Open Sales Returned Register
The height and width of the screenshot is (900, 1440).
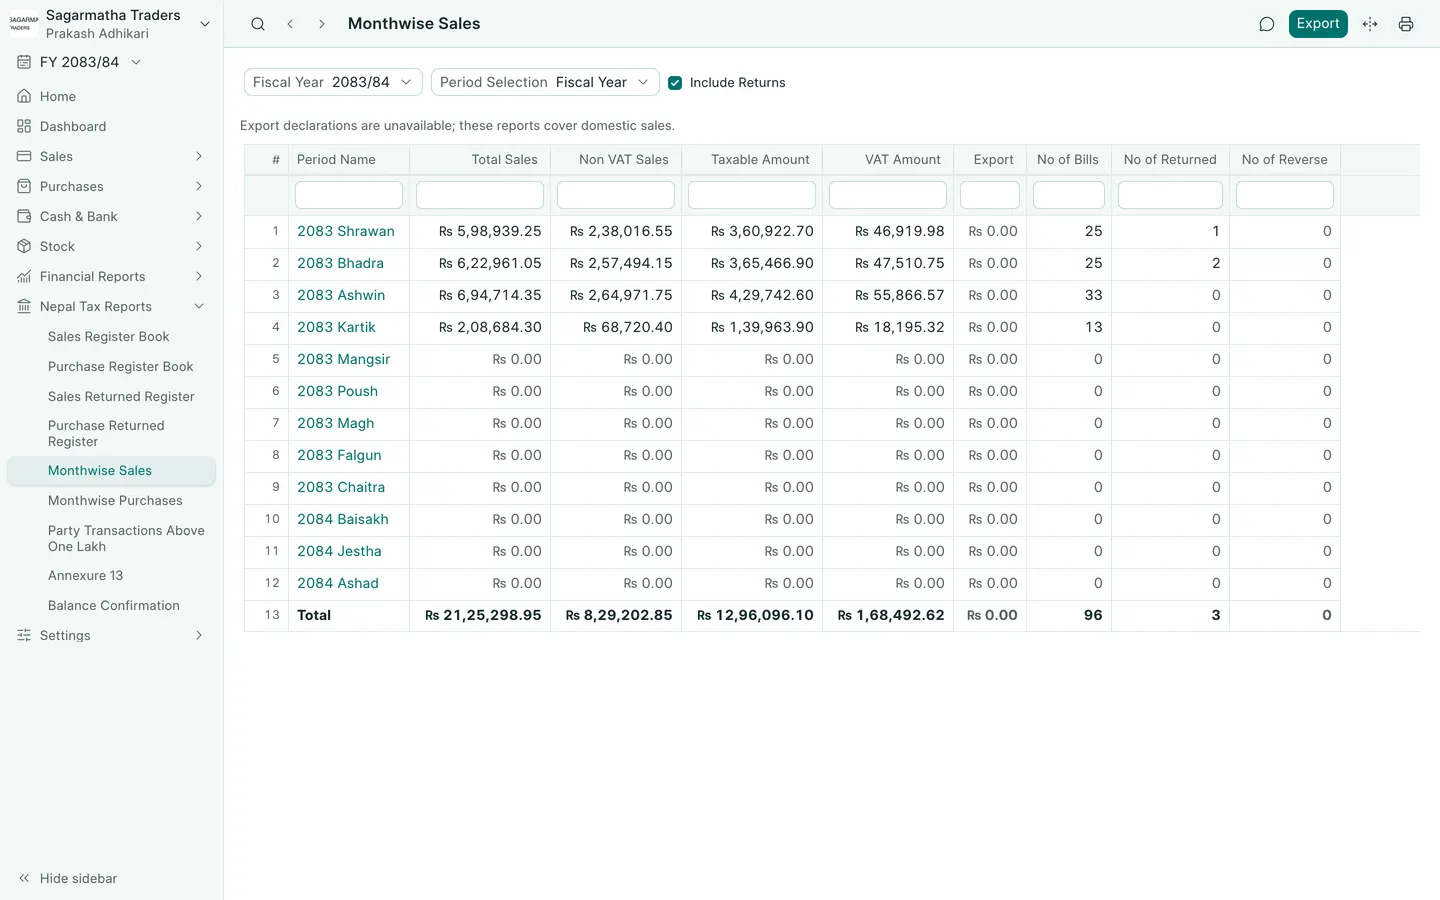tap(121, 397)
